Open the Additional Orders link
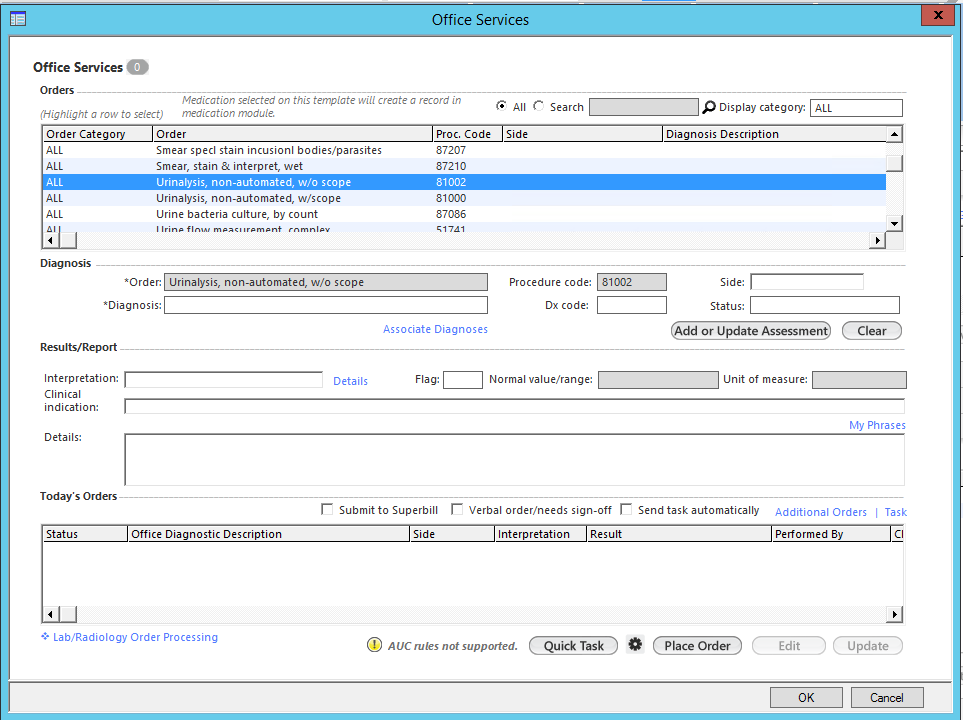 point(821,512)
